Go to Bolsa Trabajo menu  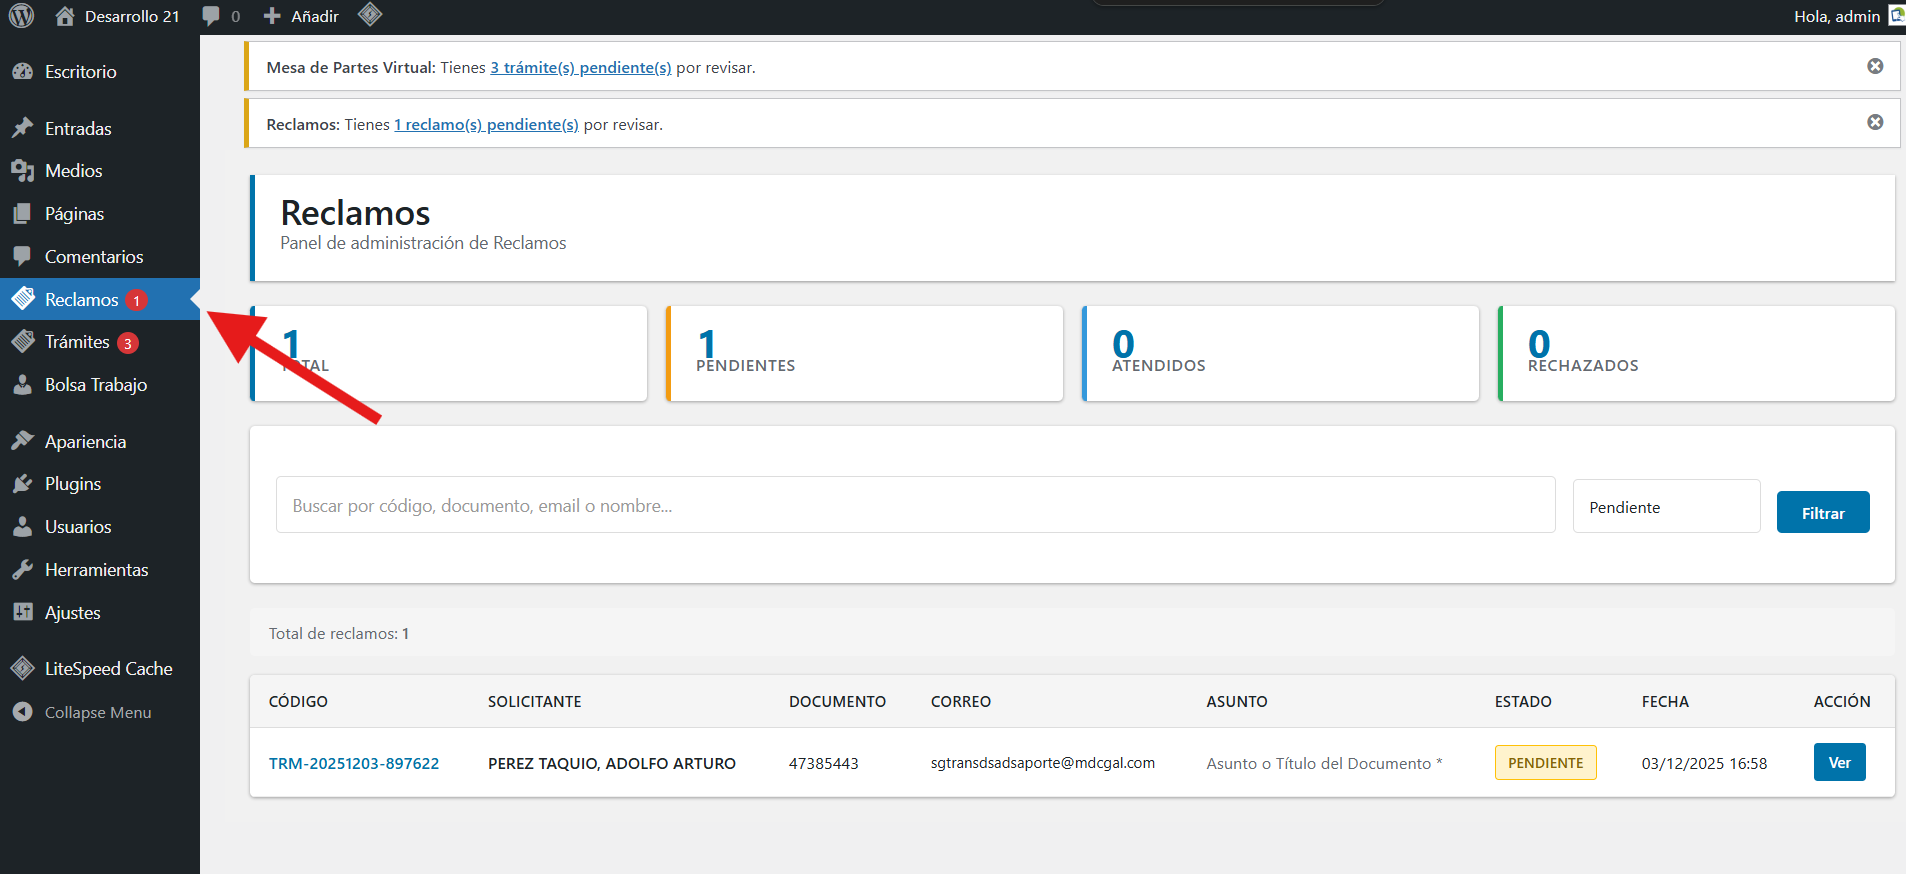coord(95,385)
